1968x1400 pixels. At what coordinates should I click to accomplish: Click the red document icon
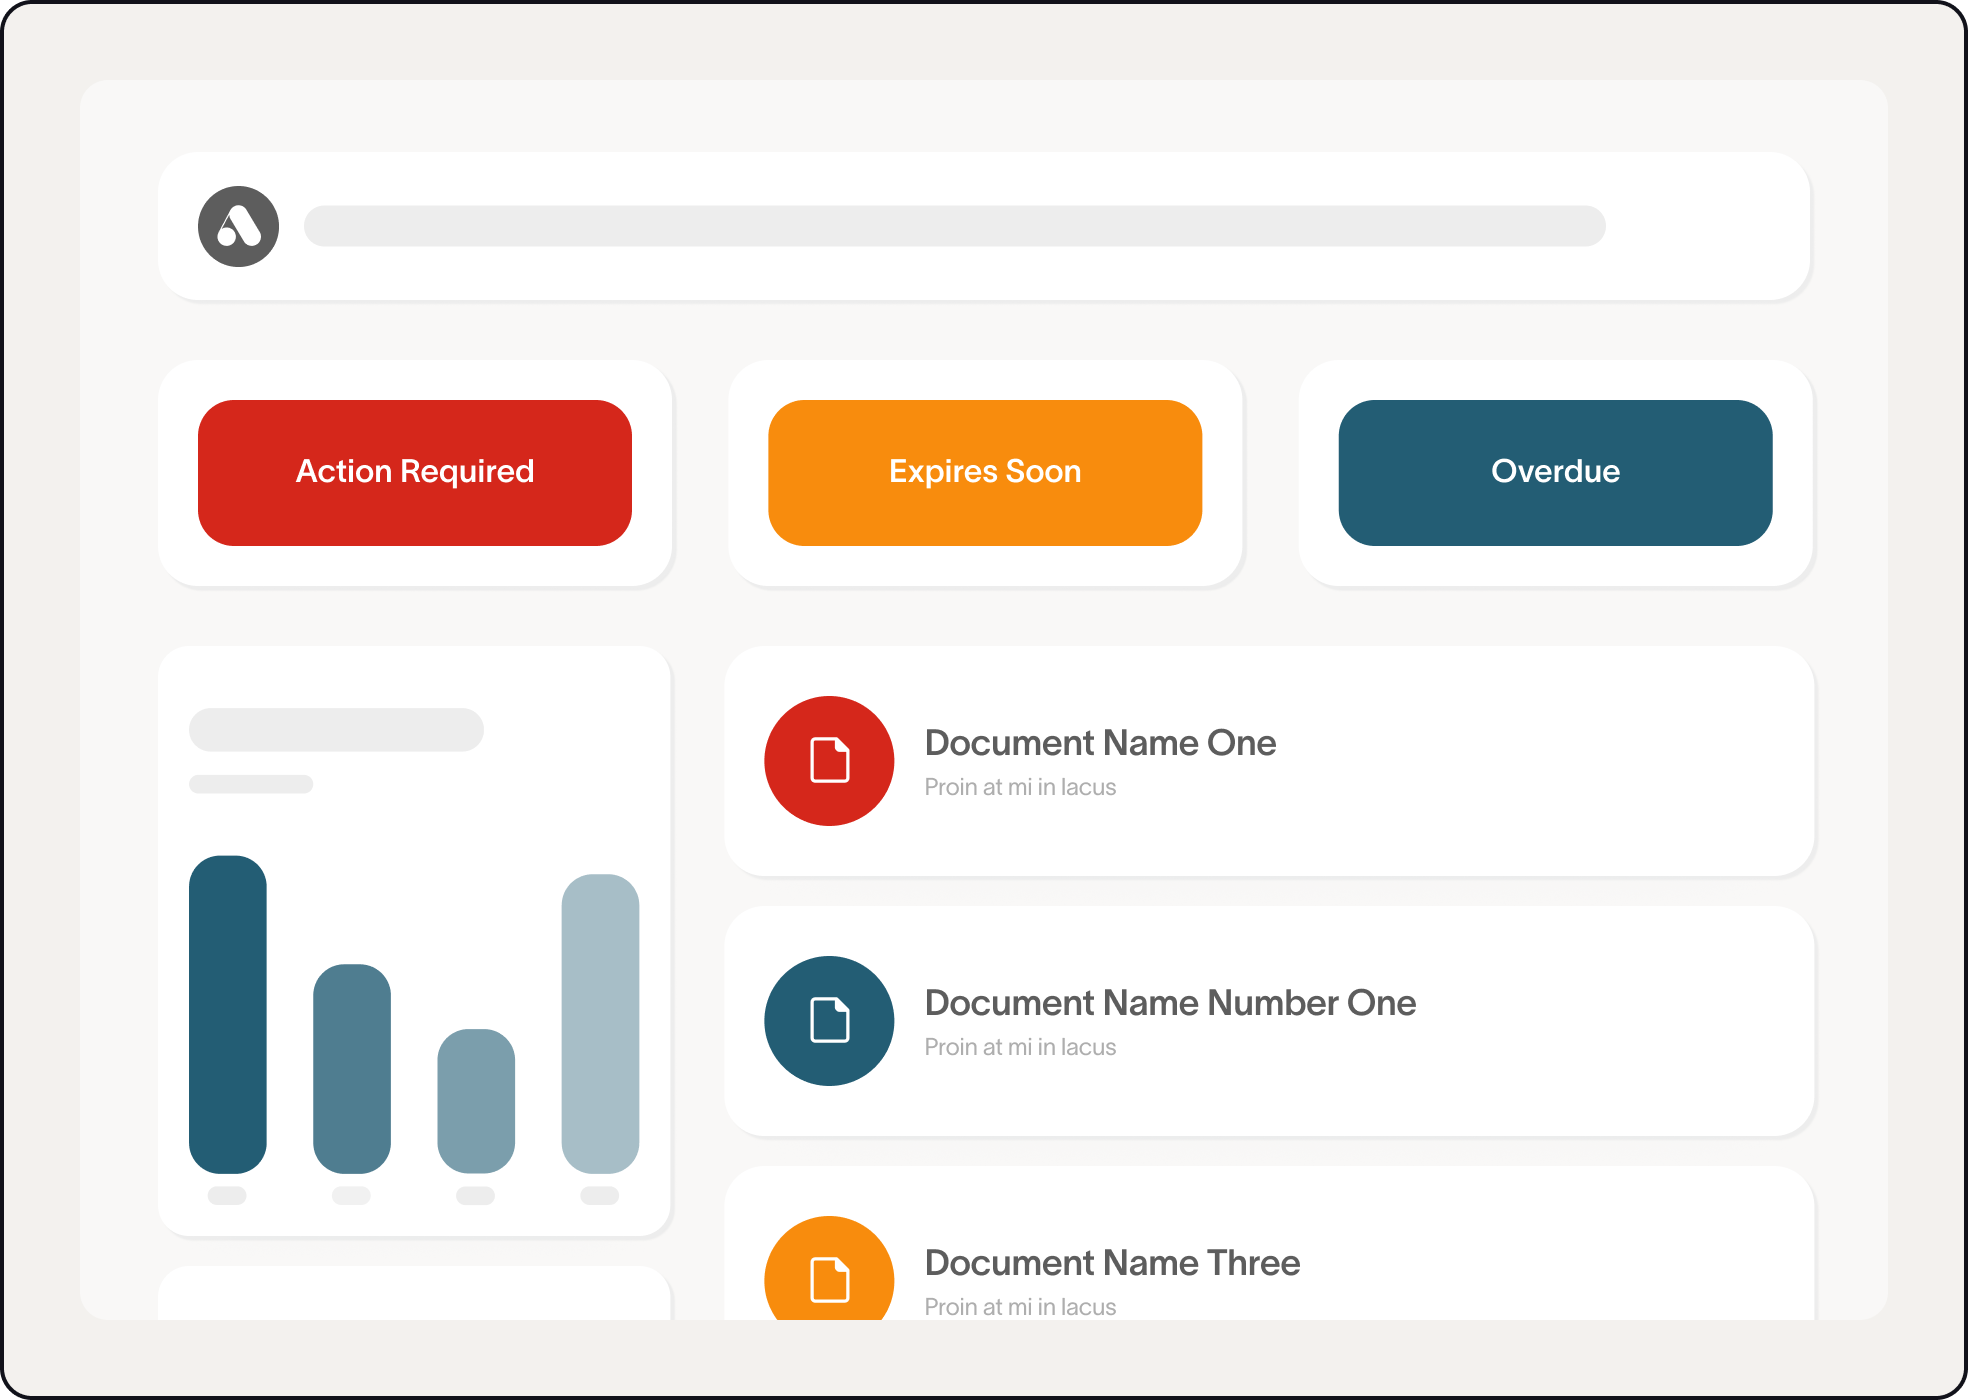tap(829, 761)
